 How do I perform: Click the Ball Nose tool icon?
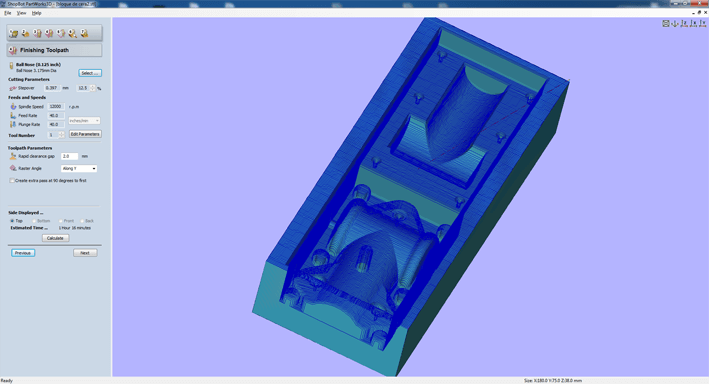pos(11,66)
